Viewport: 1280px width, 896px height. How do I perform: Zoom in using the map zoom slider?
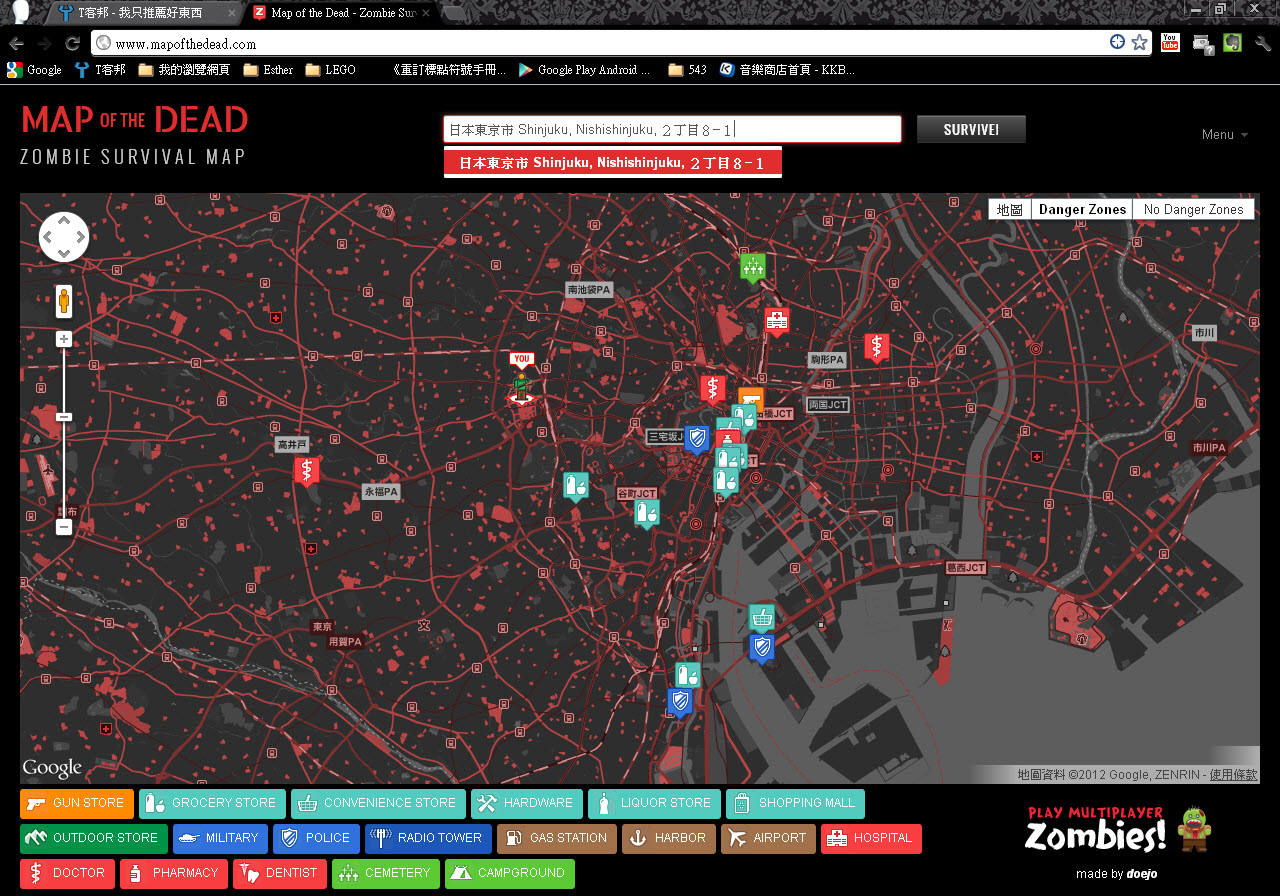tap(63, 338)
